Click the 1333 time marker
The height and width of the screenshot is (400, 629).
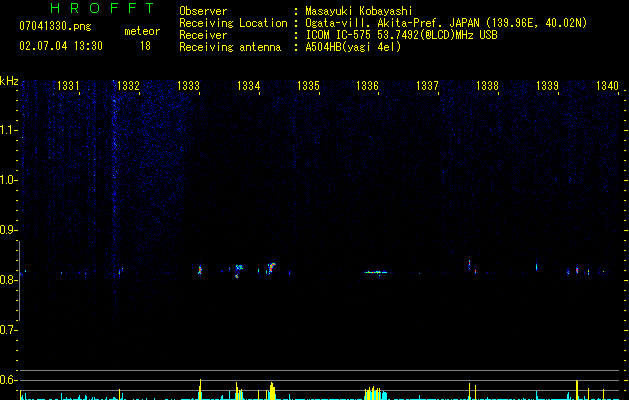[x=188, y=86]
